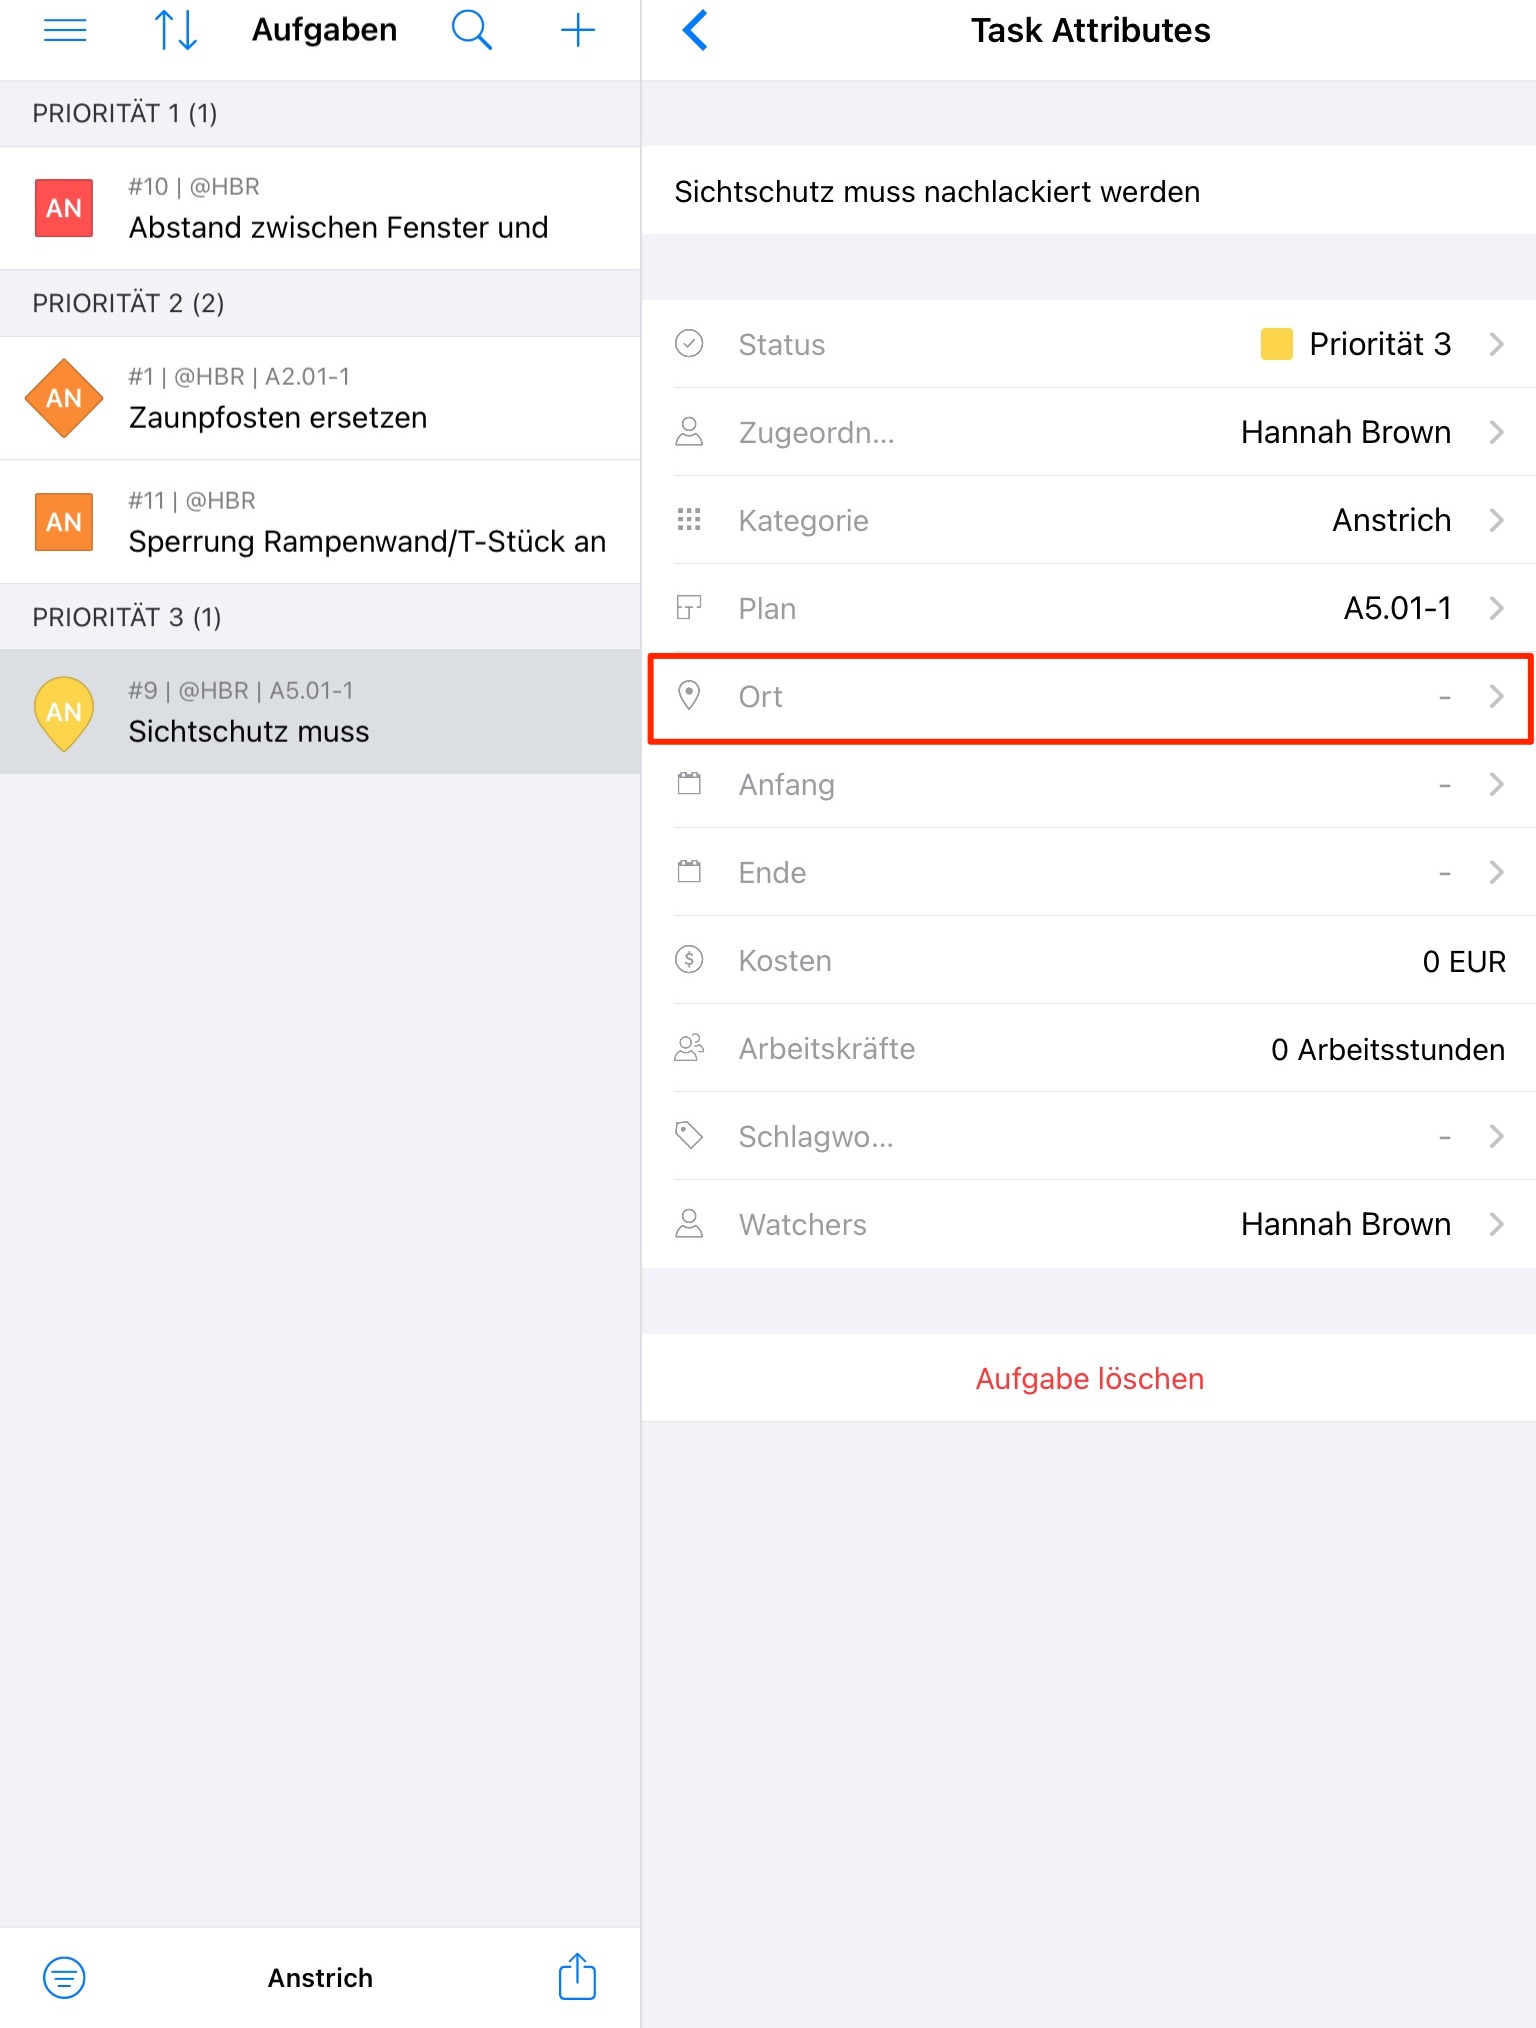1536x2028 pixels.
Task: Expand the Schlagwo... tags chevron
Action: click(1497, 1136)
